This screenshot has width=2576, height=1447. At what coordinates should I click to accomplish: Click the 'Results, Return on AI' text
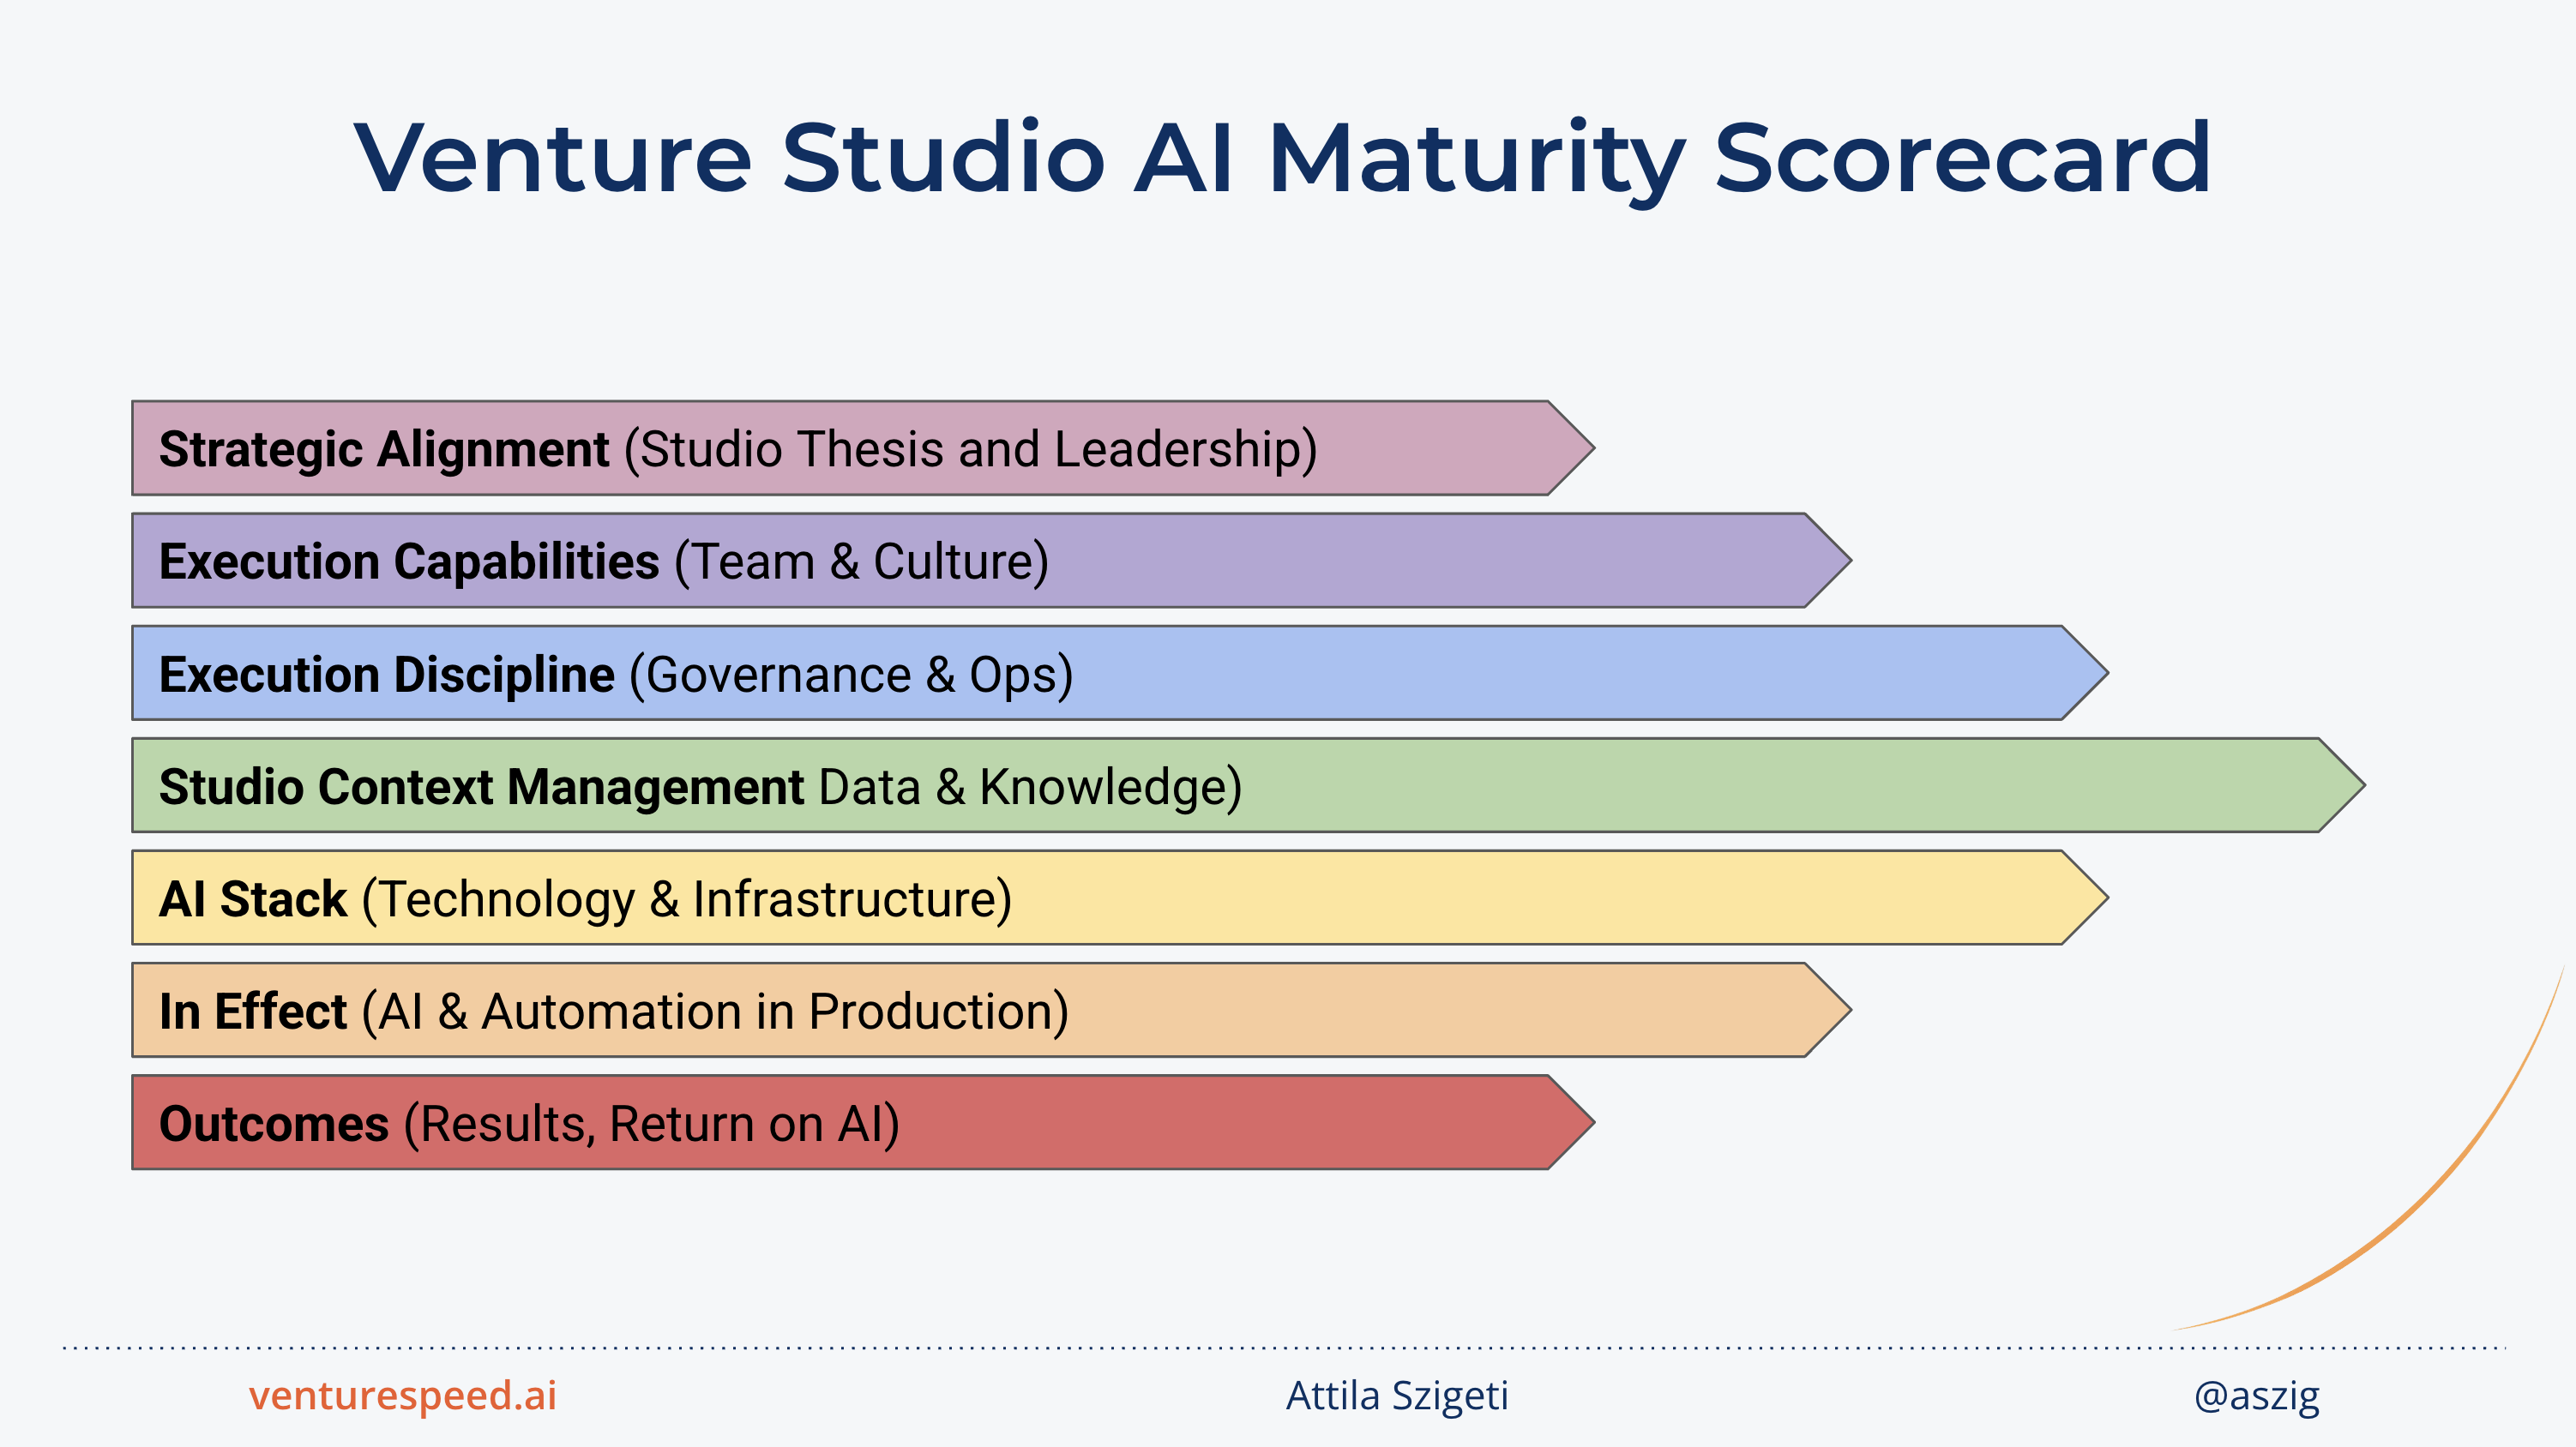(x=652, y=1124)
